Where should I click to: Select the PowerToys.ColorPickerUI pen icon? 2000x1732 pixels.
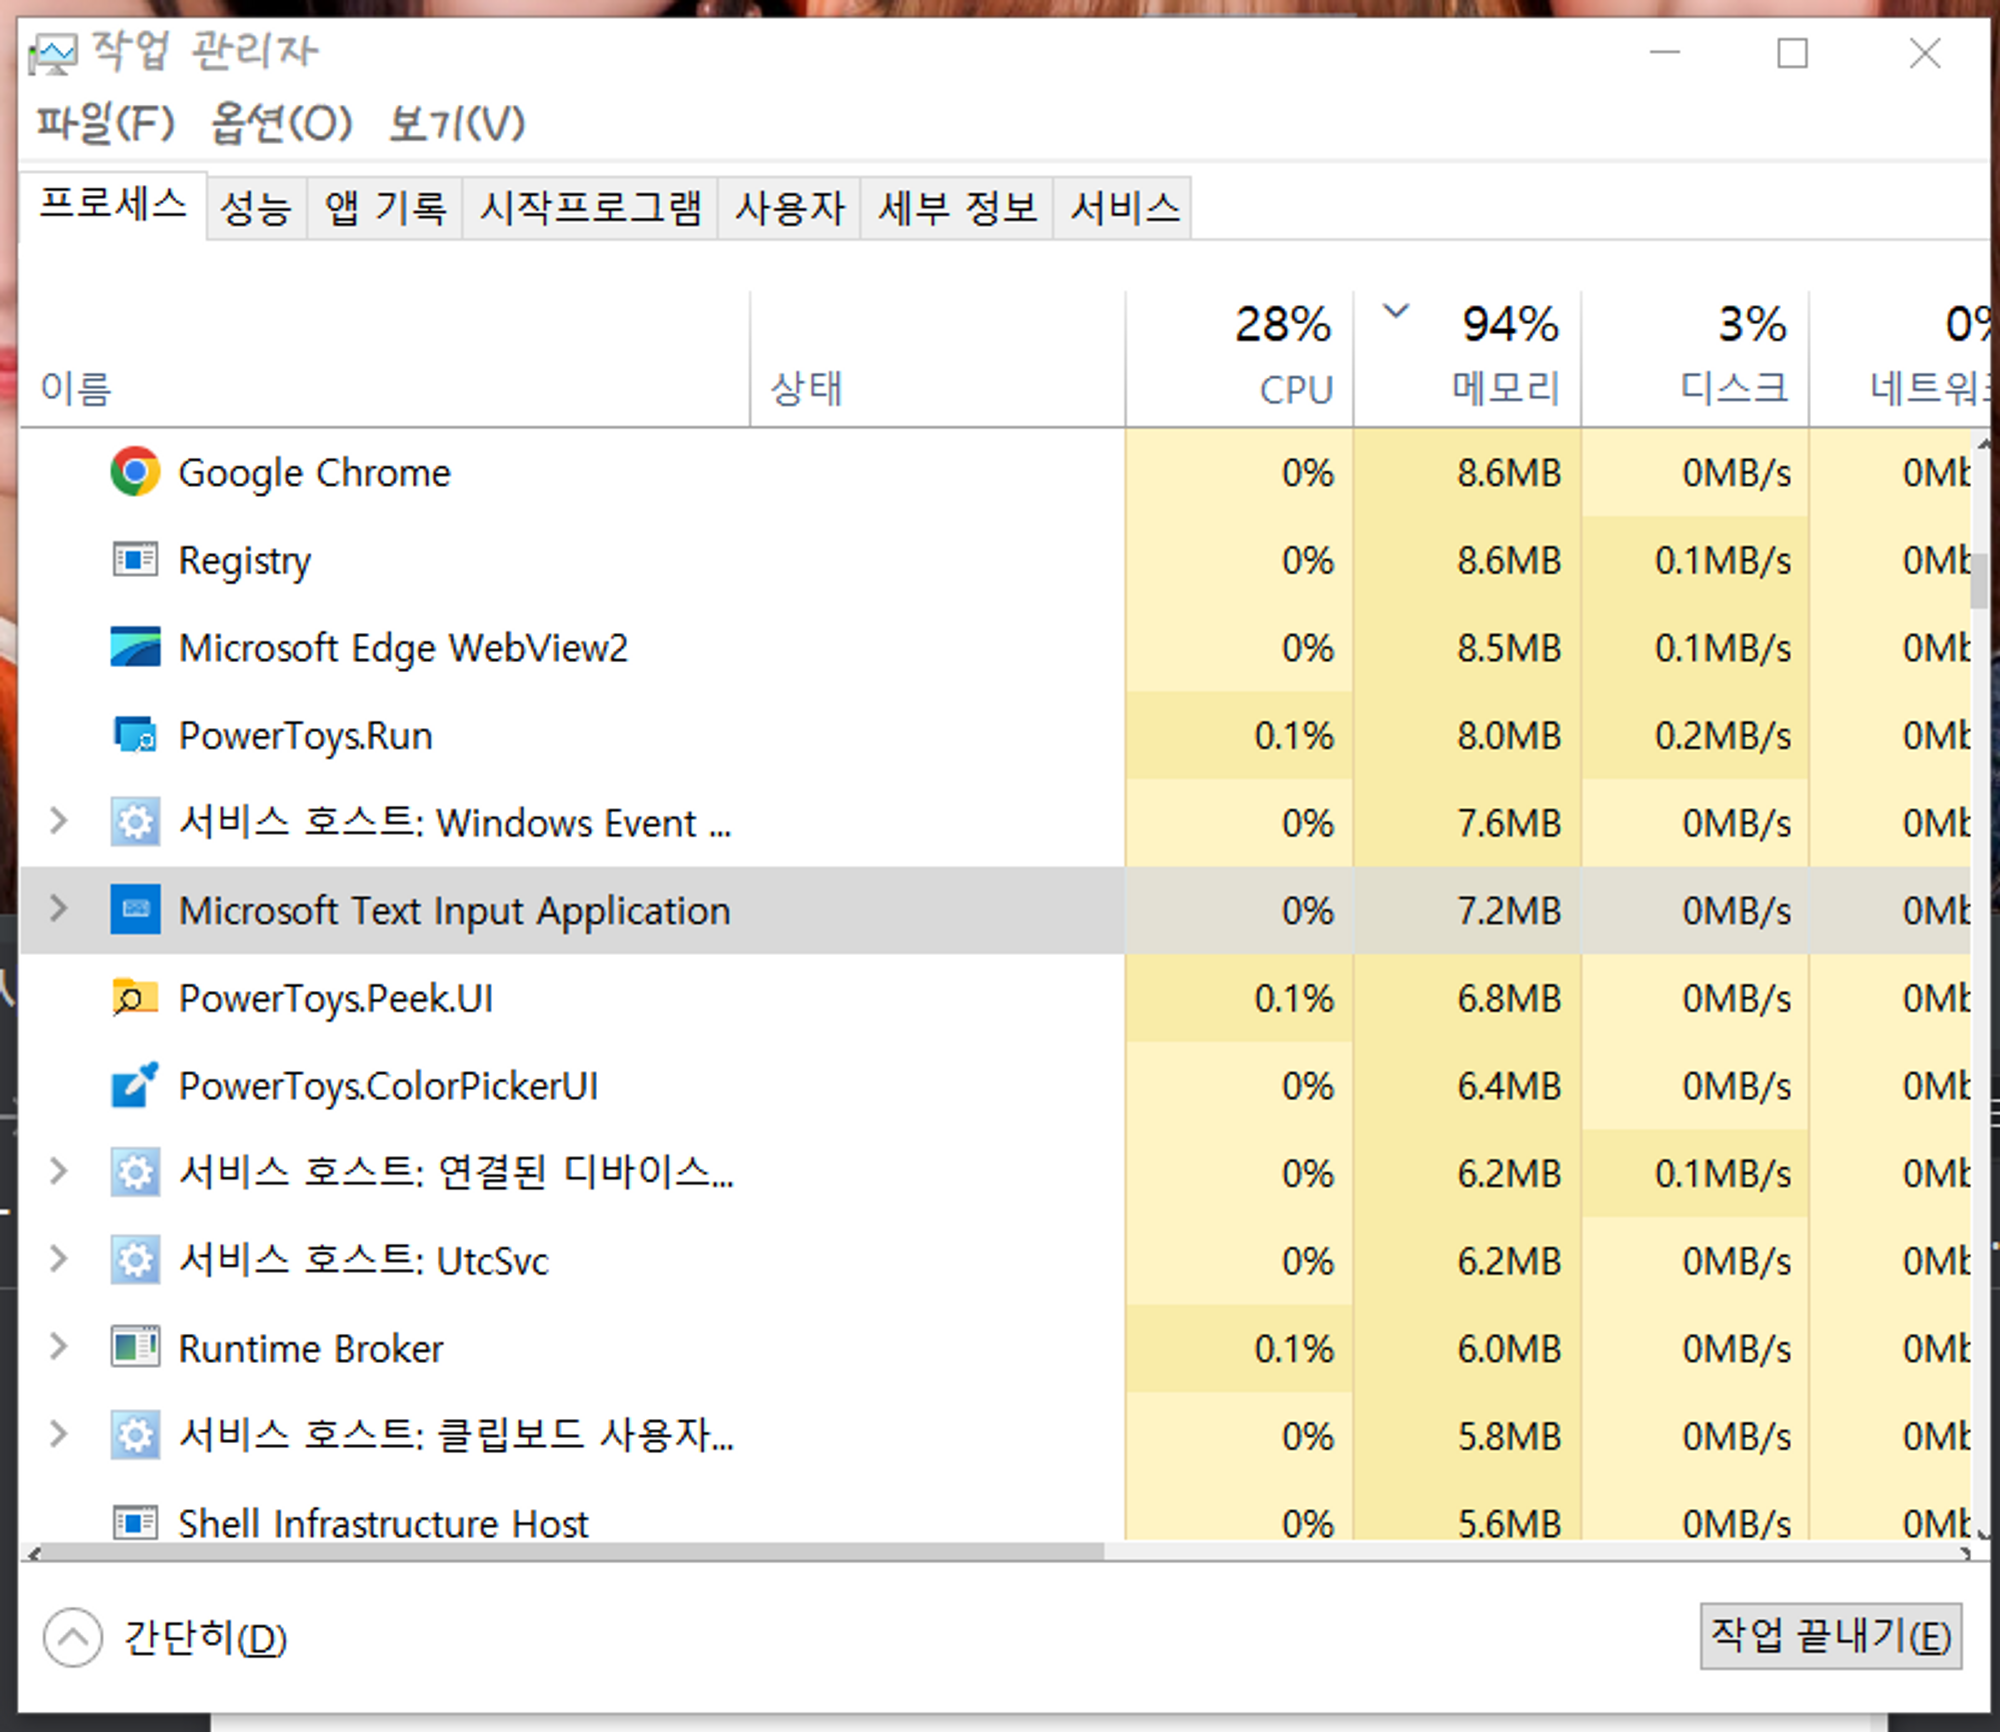pos(133,1085)
